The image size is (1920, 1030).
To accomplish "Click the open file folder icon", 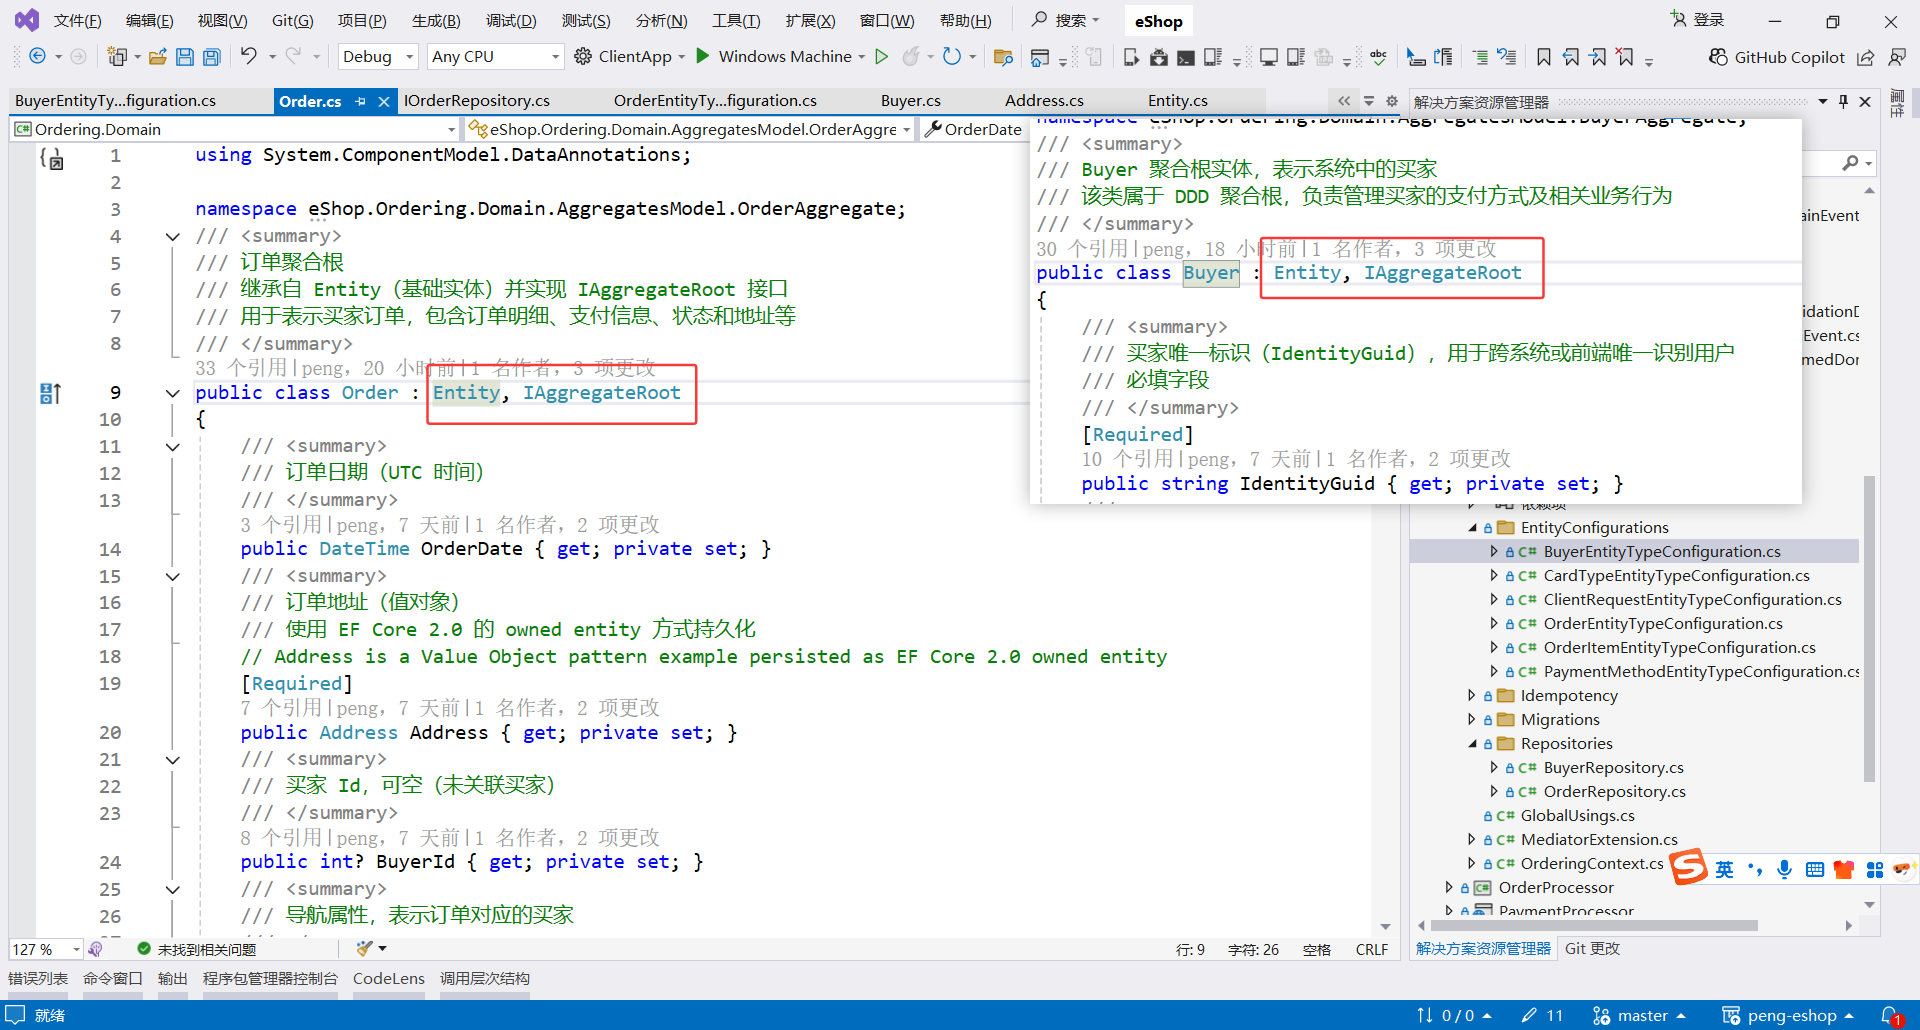I will point(157,57).
